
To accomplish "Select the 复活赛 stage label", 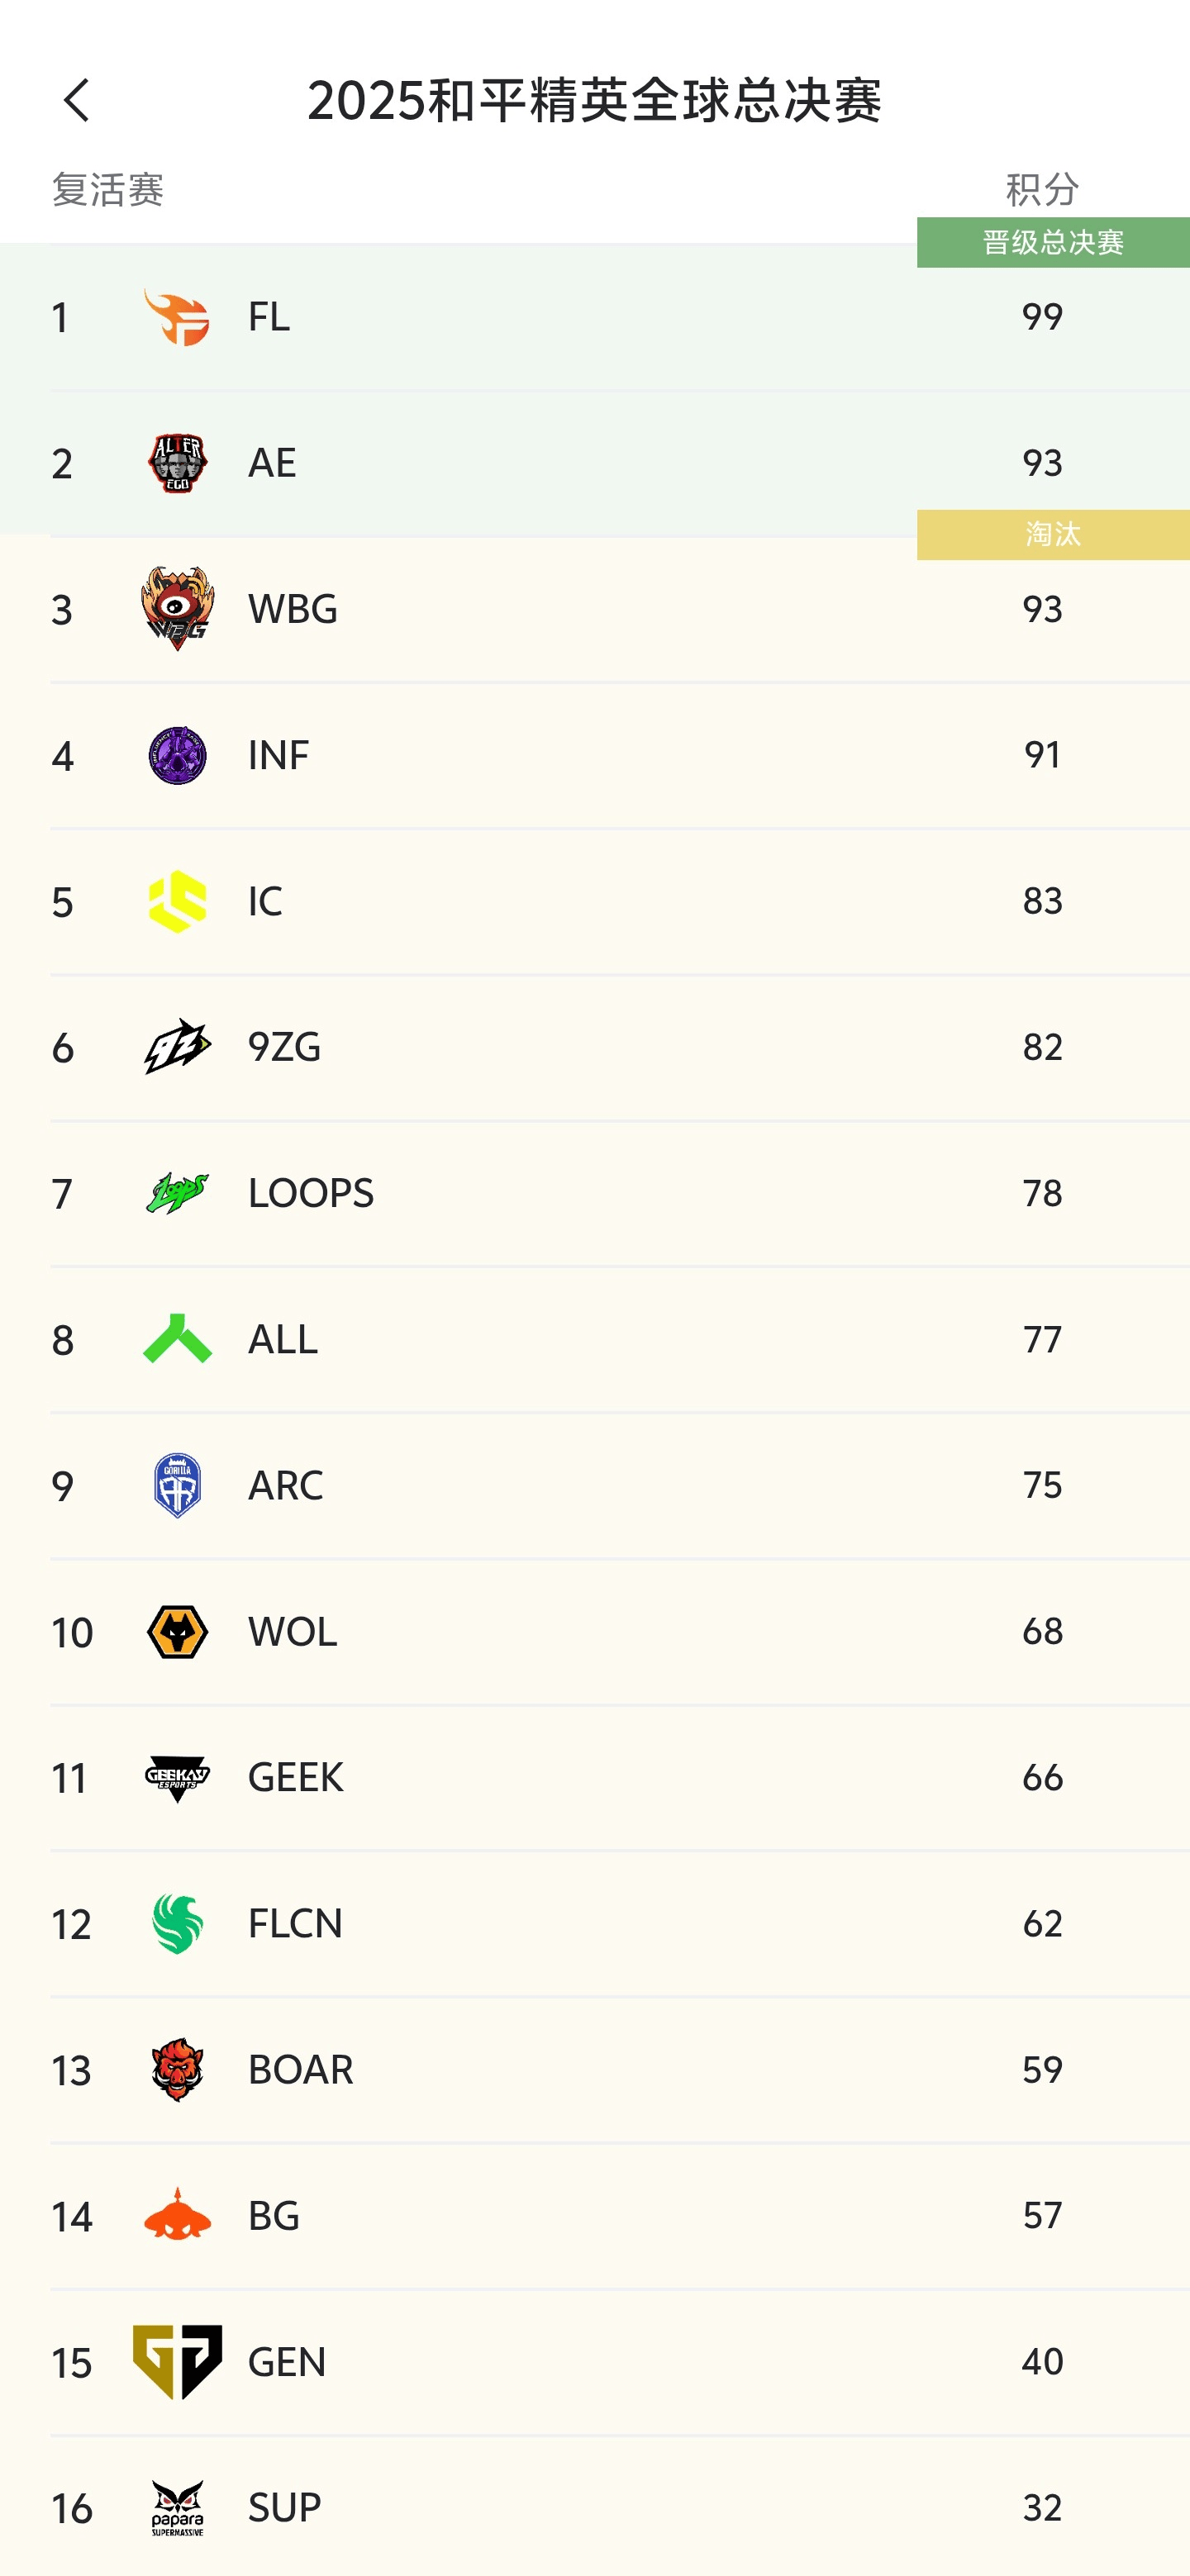I will click(x=108, y=190).
